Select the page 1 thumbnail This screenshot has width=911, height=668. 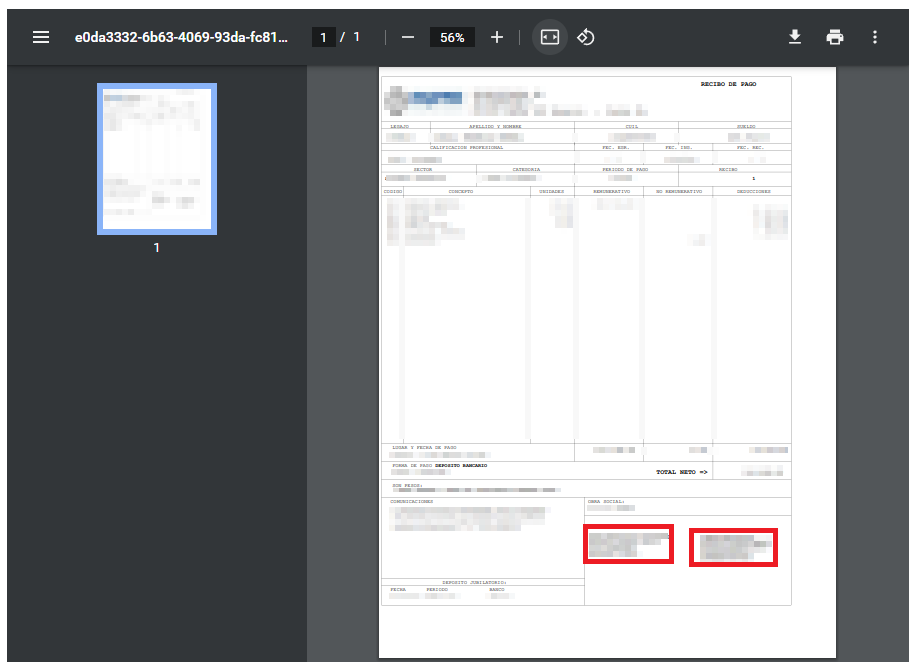point(157,159)
